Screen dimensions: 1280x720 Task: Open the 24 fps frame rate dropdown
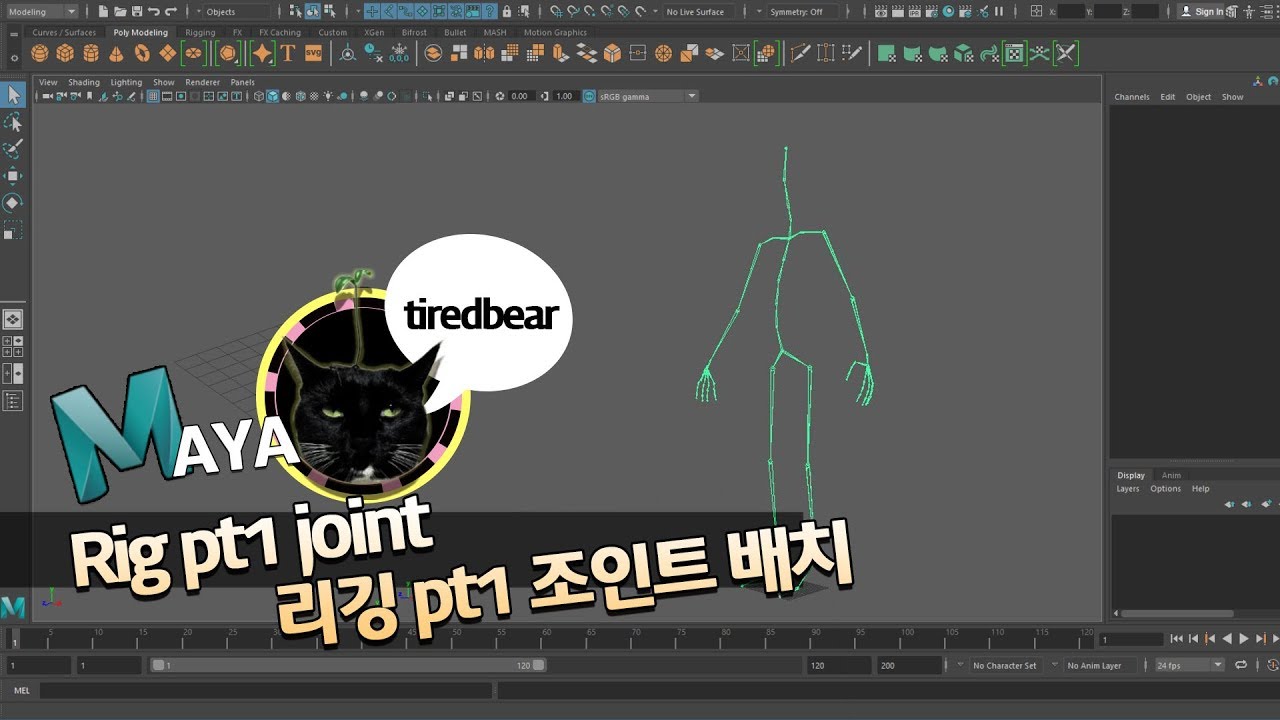[1190, 665]
